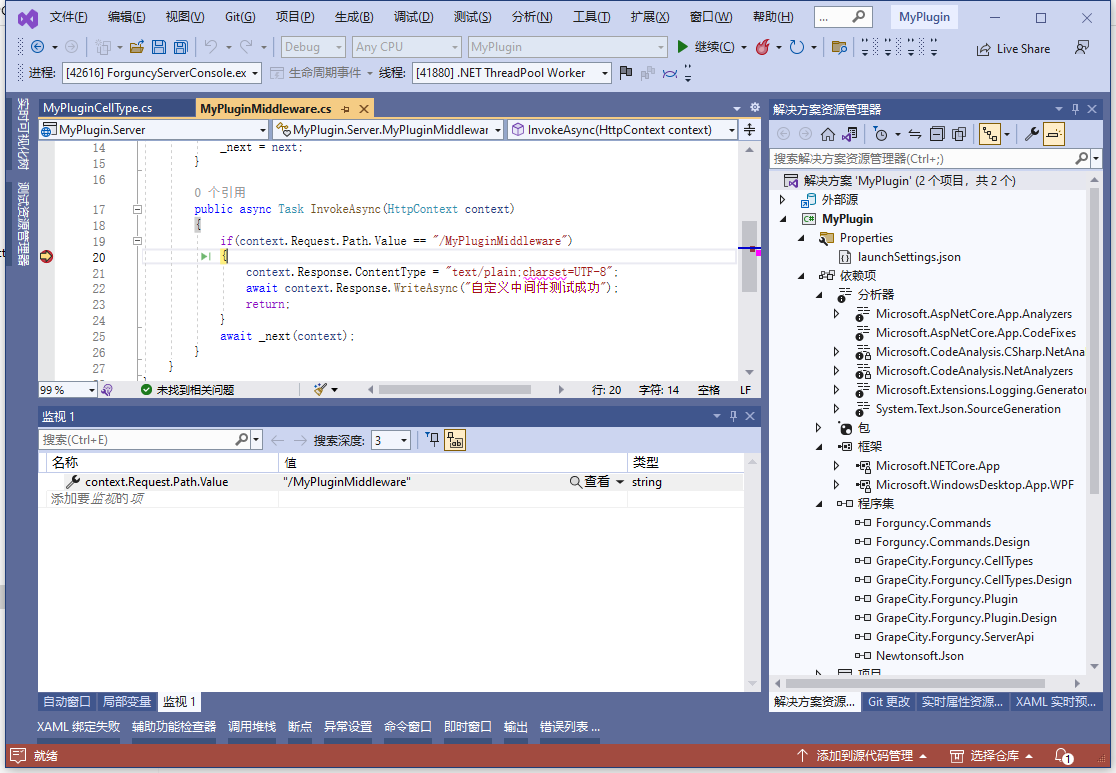Click the Open File folder icon
Screen dimensions: 1116x773
tap(137, 47)
